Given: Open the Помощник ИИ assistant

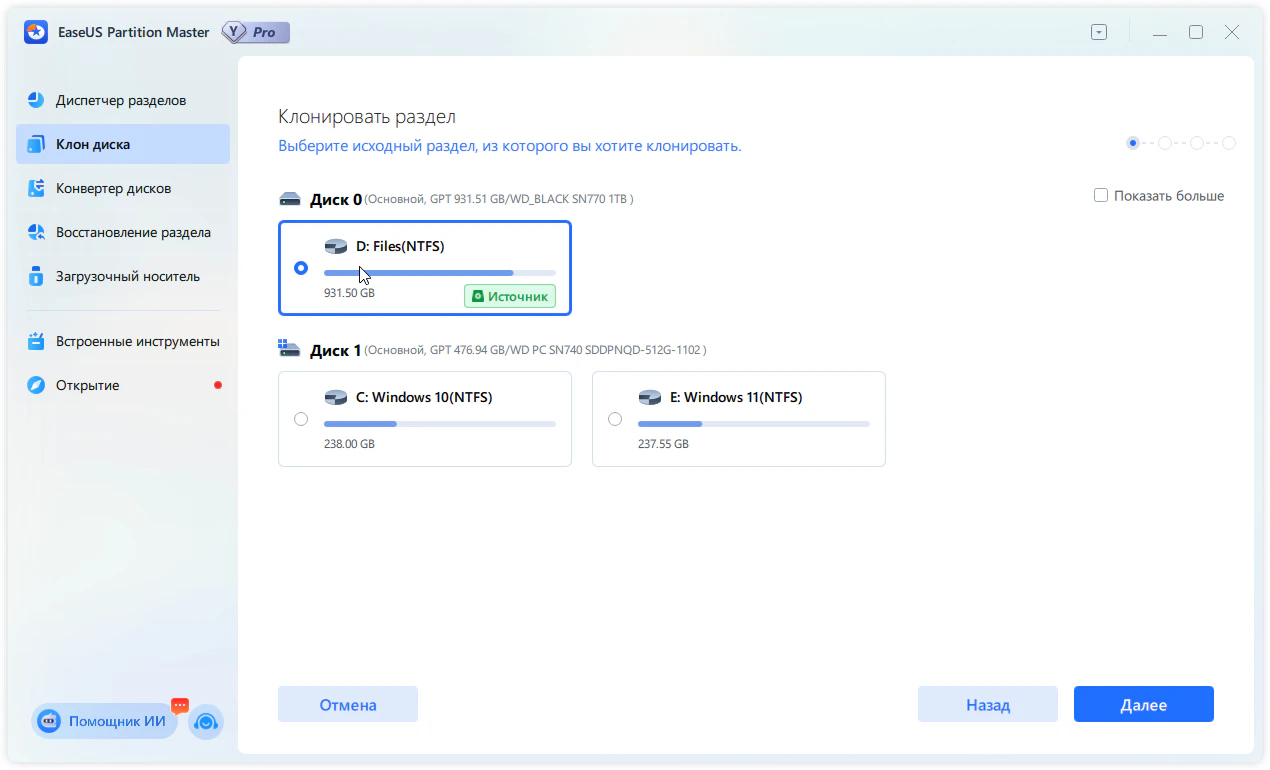Looking at the screenshot, I should tap(105, 721).
